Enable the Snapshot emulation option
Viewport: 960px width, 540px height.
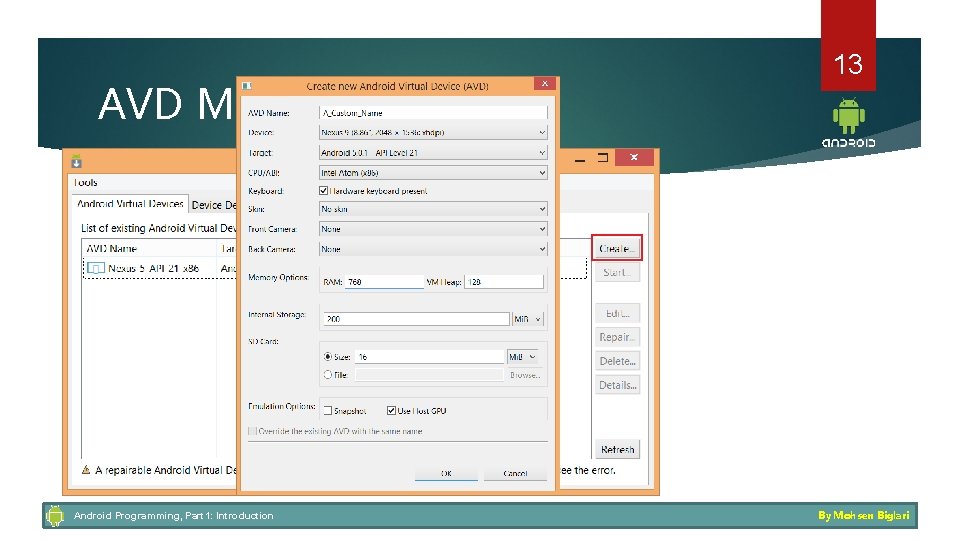pyautogui.click(x=328, y=411)
